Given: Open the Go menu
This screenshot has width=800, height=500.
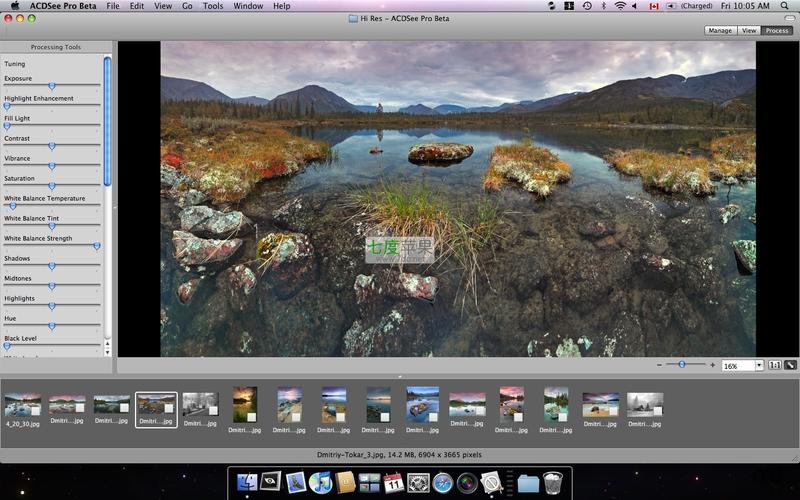Looking at the screenshot, I should pyautogui.click(x=187, y=6).
